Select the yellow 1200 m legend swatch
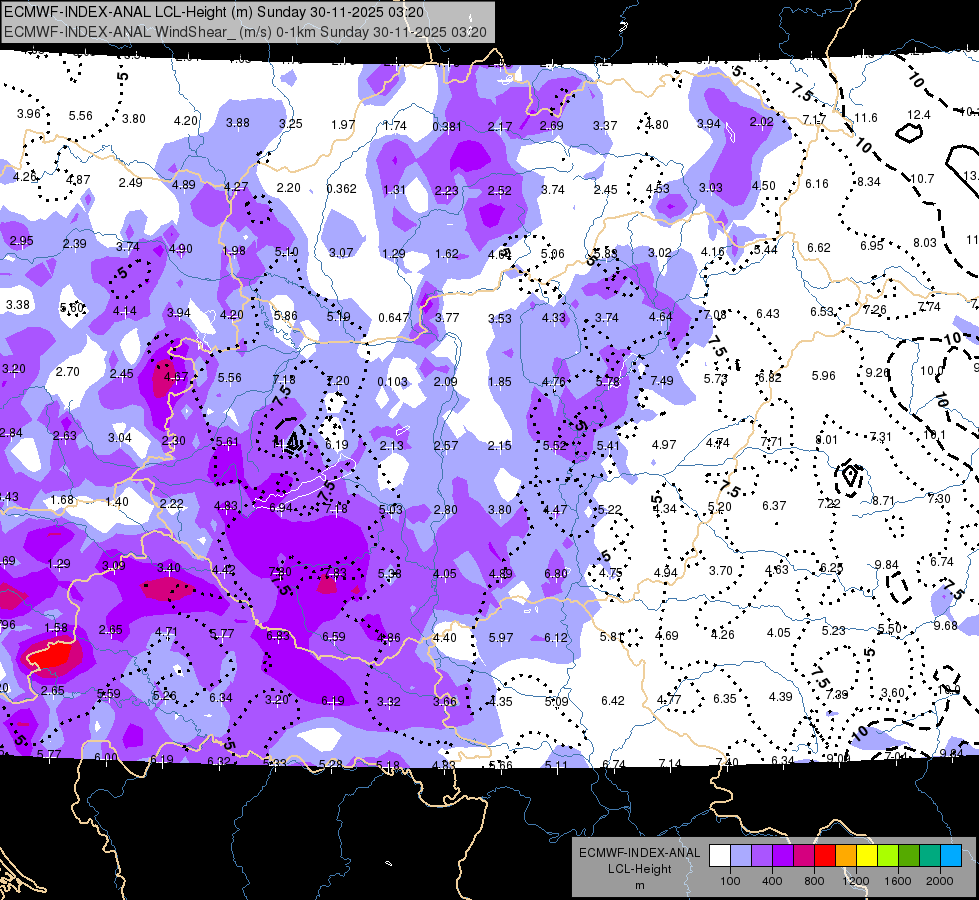Viewport: 979px width, 900px height. (867, 856)
